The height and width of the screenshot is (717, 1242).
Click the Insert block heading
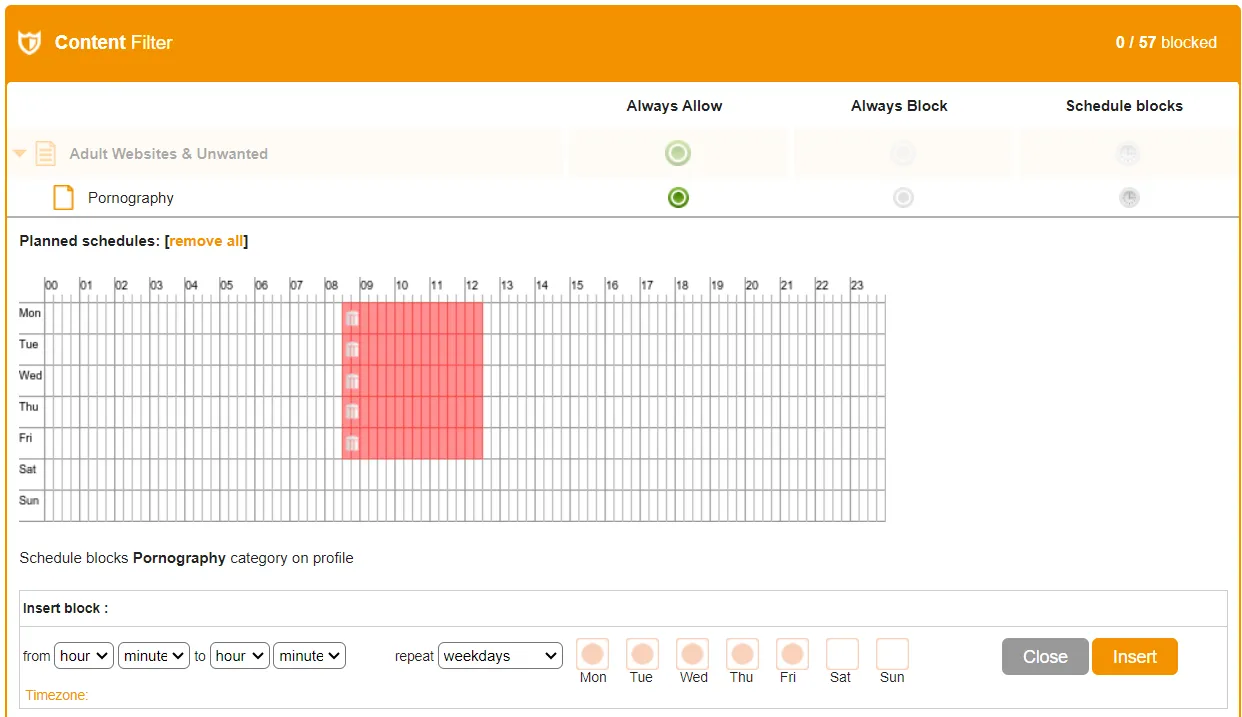(x=65, y=608)
